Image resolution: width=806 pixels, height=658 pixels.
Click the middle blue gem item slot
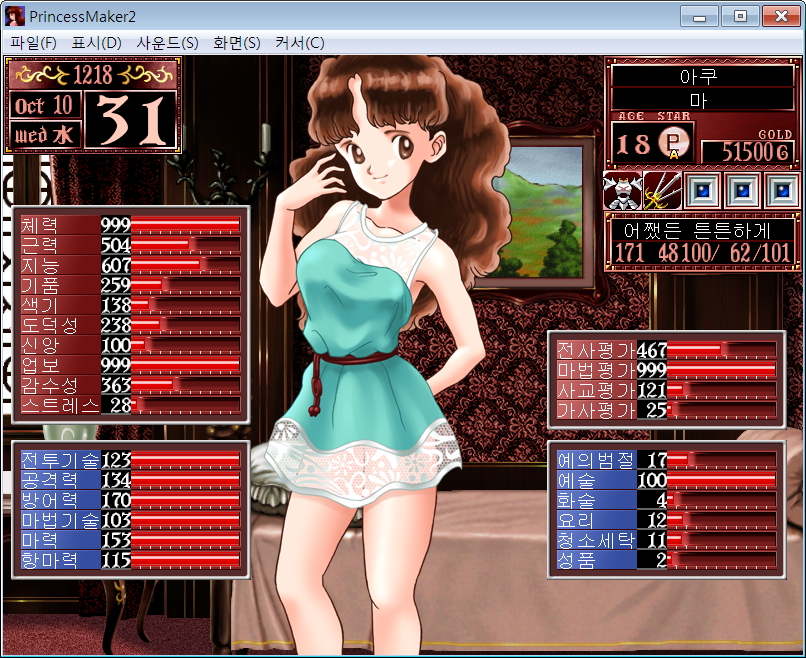point(742,191)
